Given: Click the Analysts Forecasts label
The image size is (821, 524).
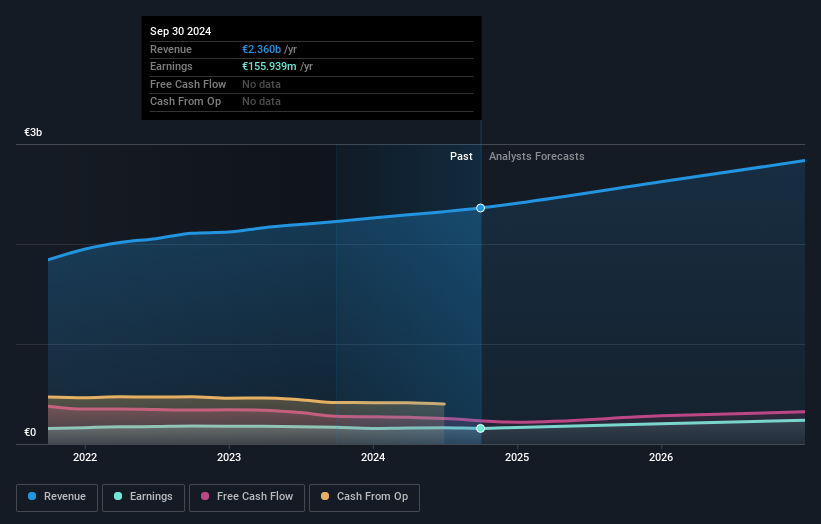Looking at the screenshot, I should tap(537, 157).
